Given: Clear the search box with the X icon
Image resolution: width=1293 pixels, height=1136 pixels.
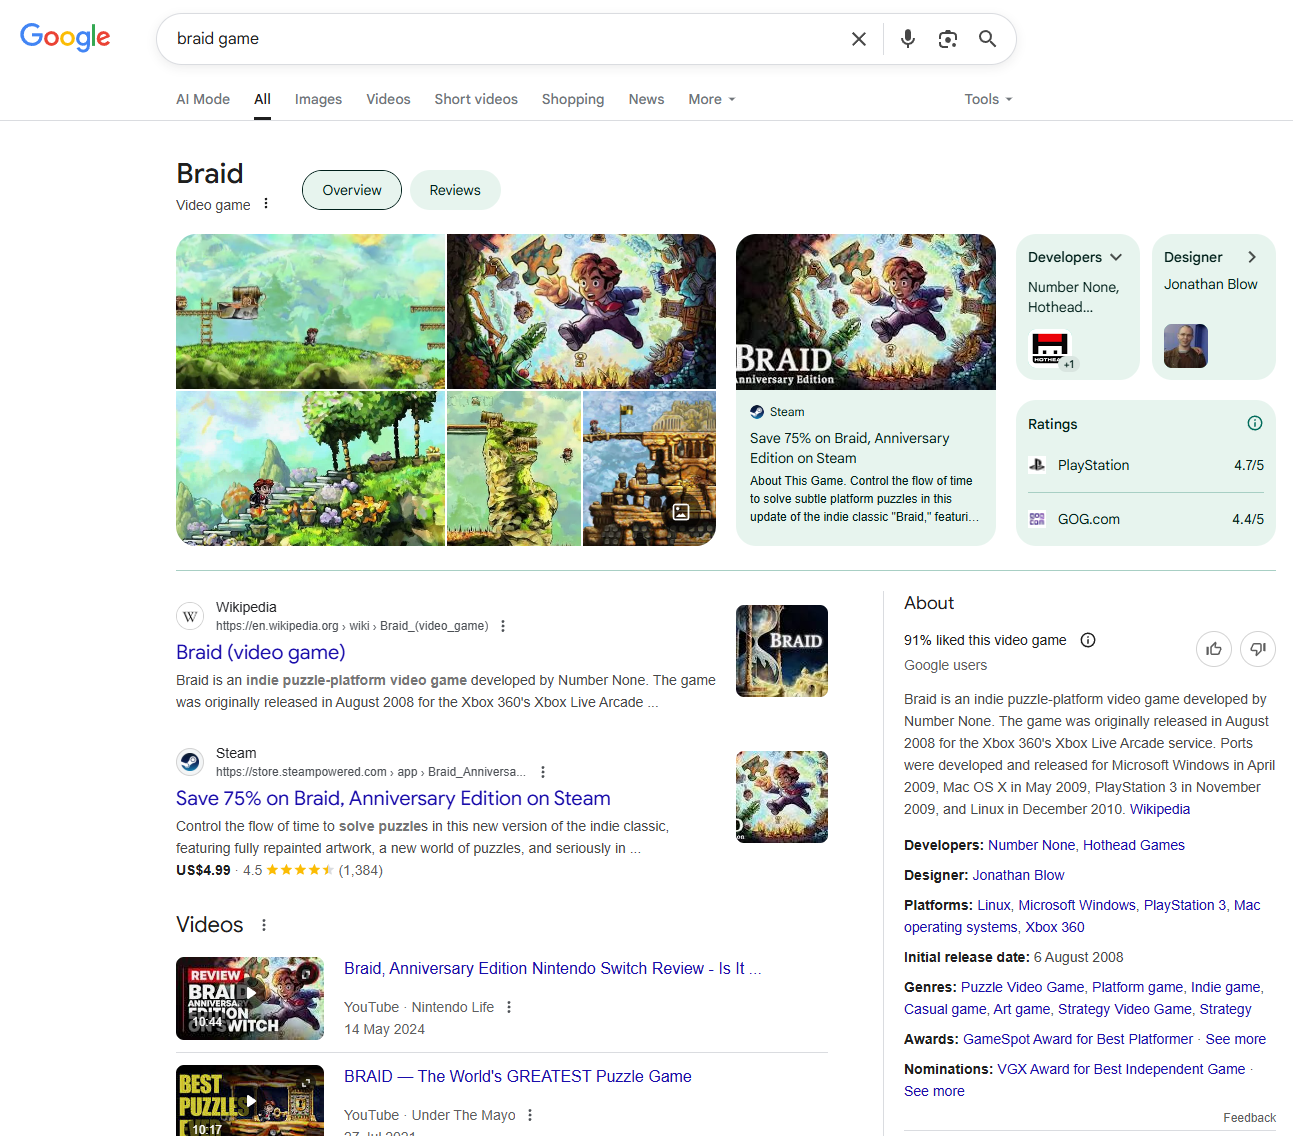Looking at the screenshot, I should [x=859, y=39].
